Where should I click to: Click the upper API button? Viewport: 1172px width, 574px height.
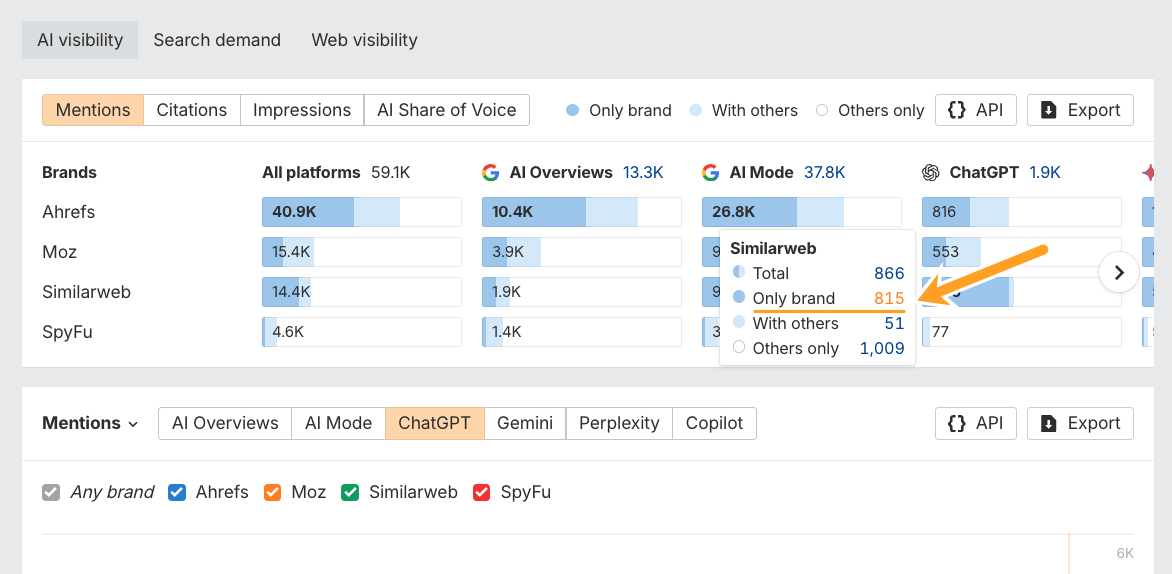point(975,110)
